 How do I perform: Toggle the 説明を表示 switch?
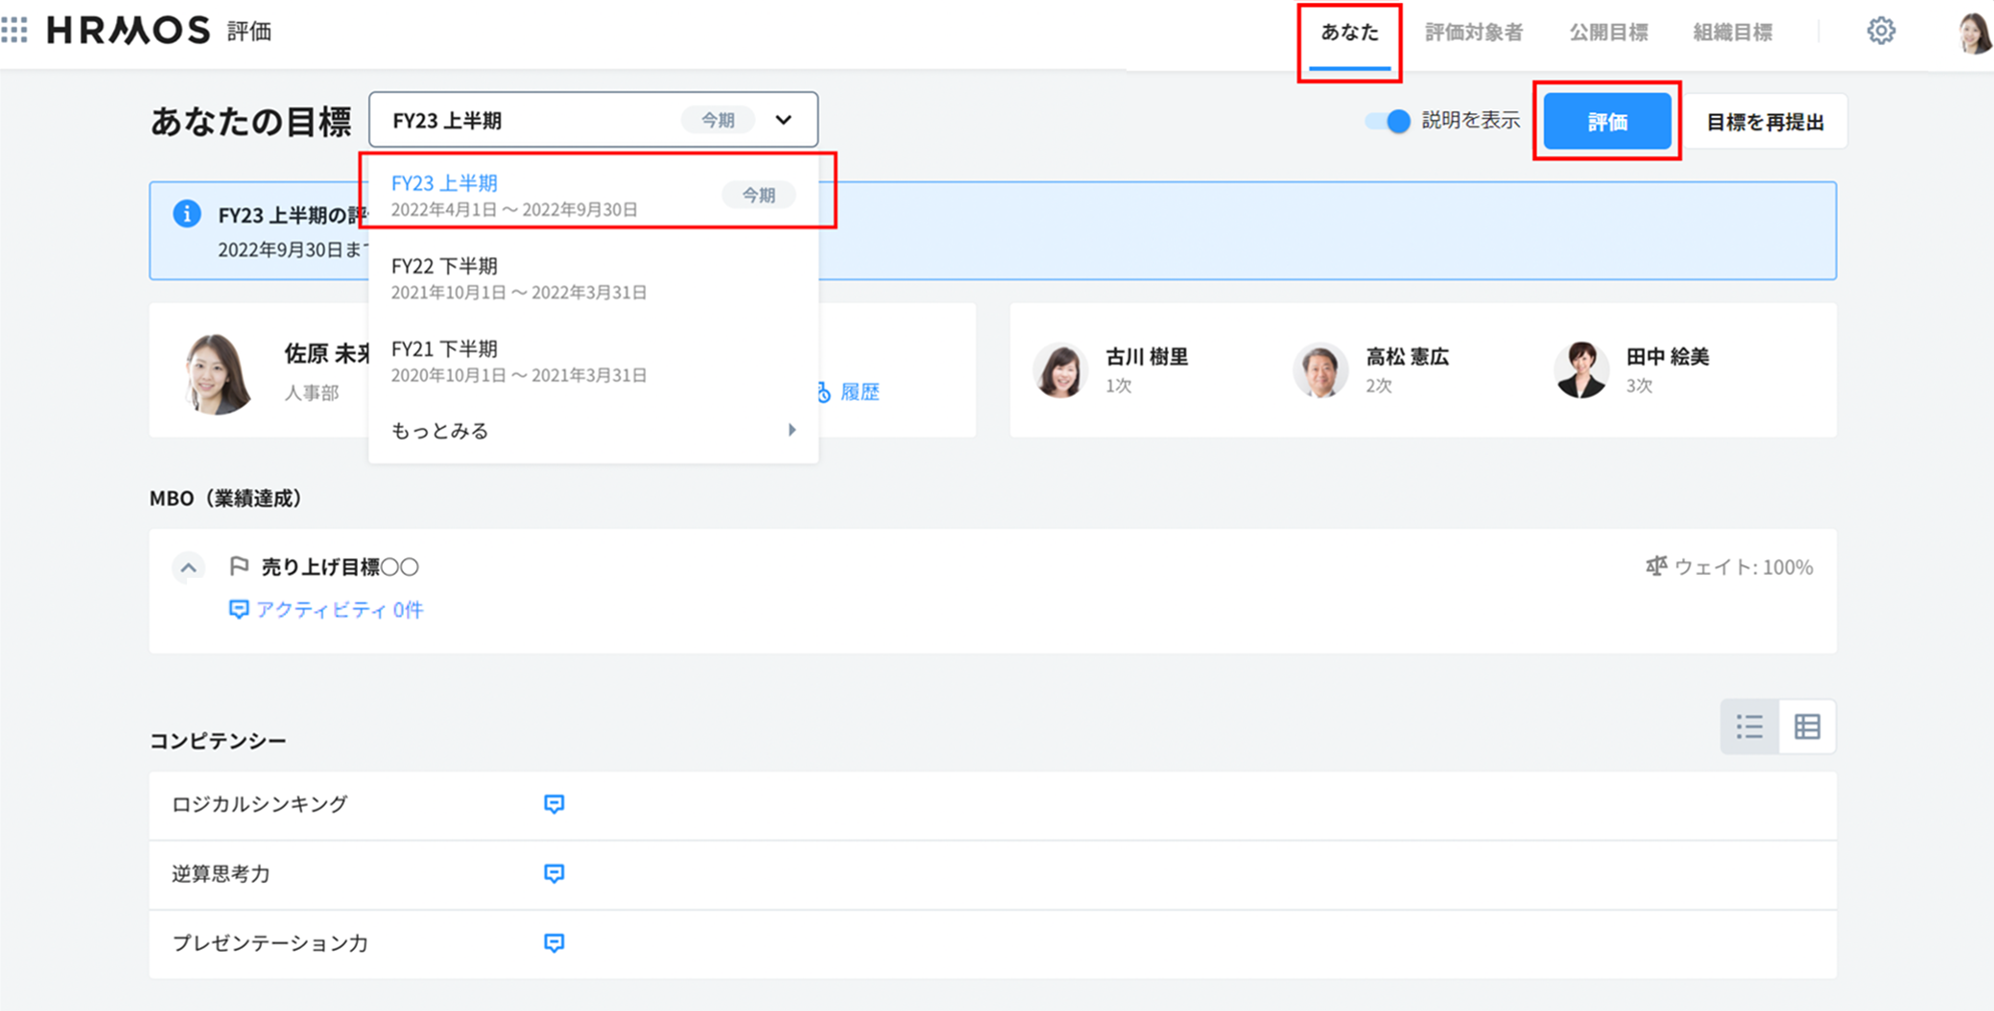[x=1388, y=121]
